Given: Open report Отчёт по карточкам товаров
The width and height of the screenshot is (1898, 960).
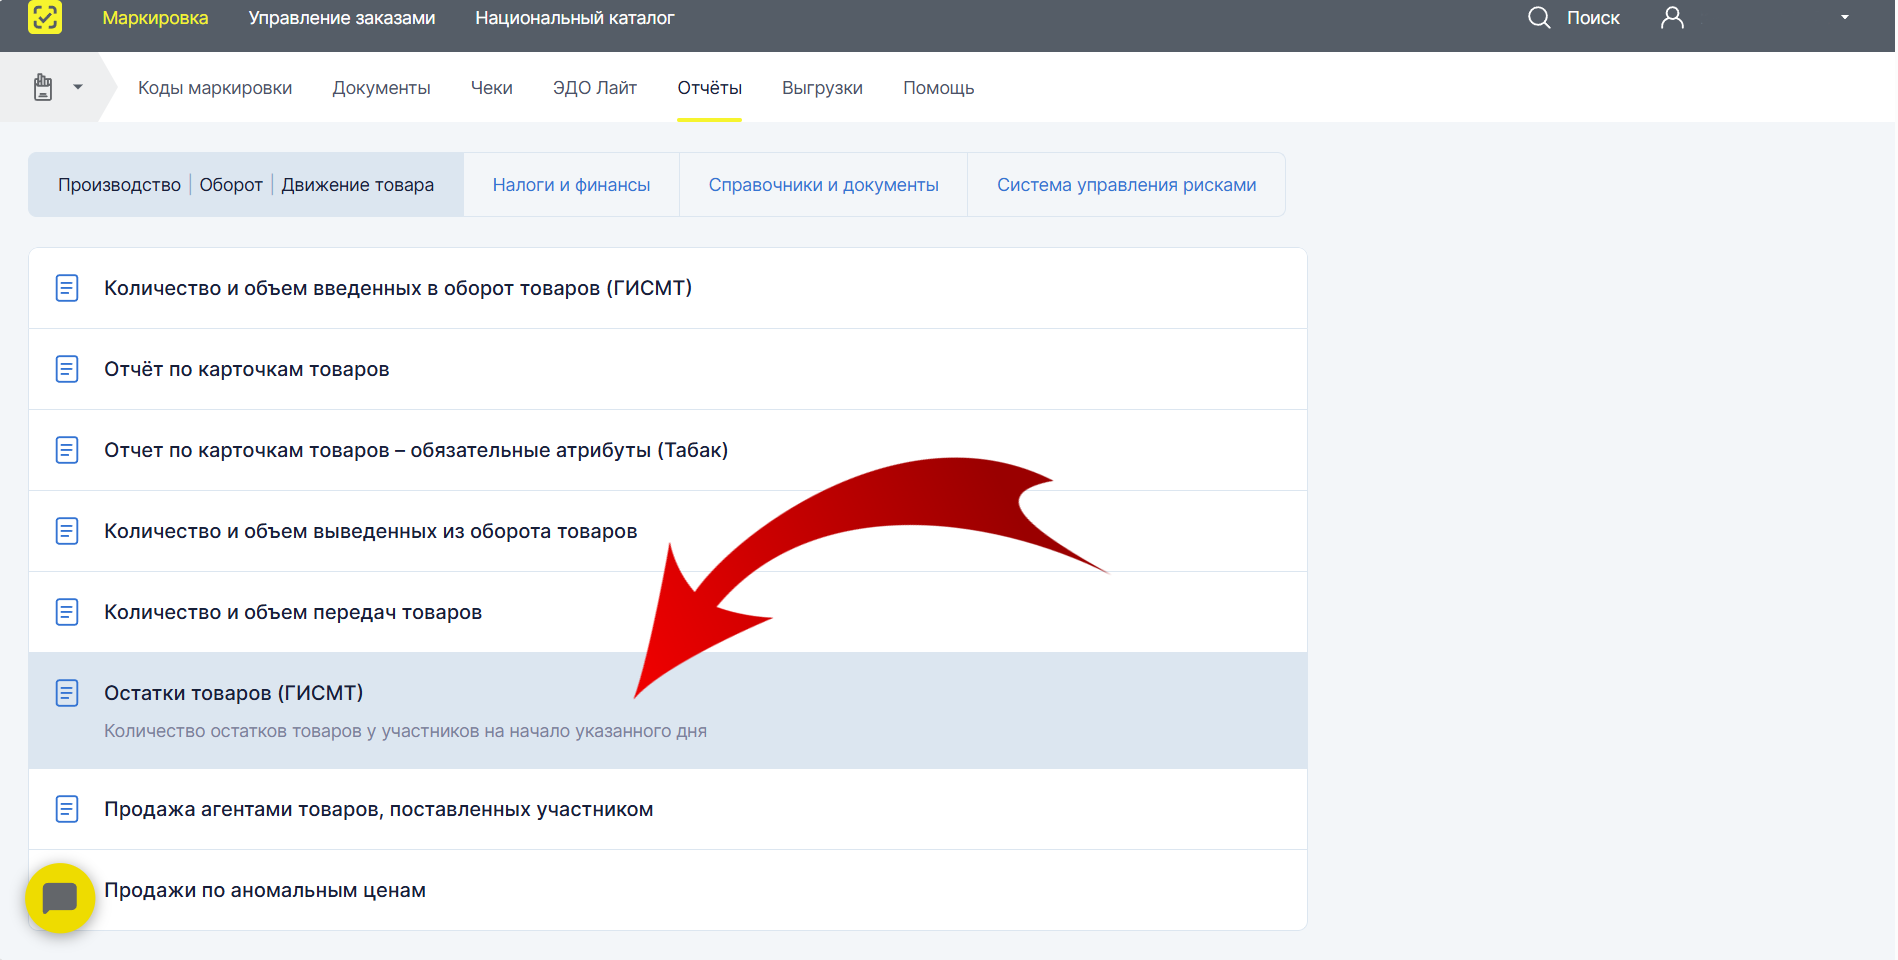Looking at the screenshot, I should (x=668, y=369).
